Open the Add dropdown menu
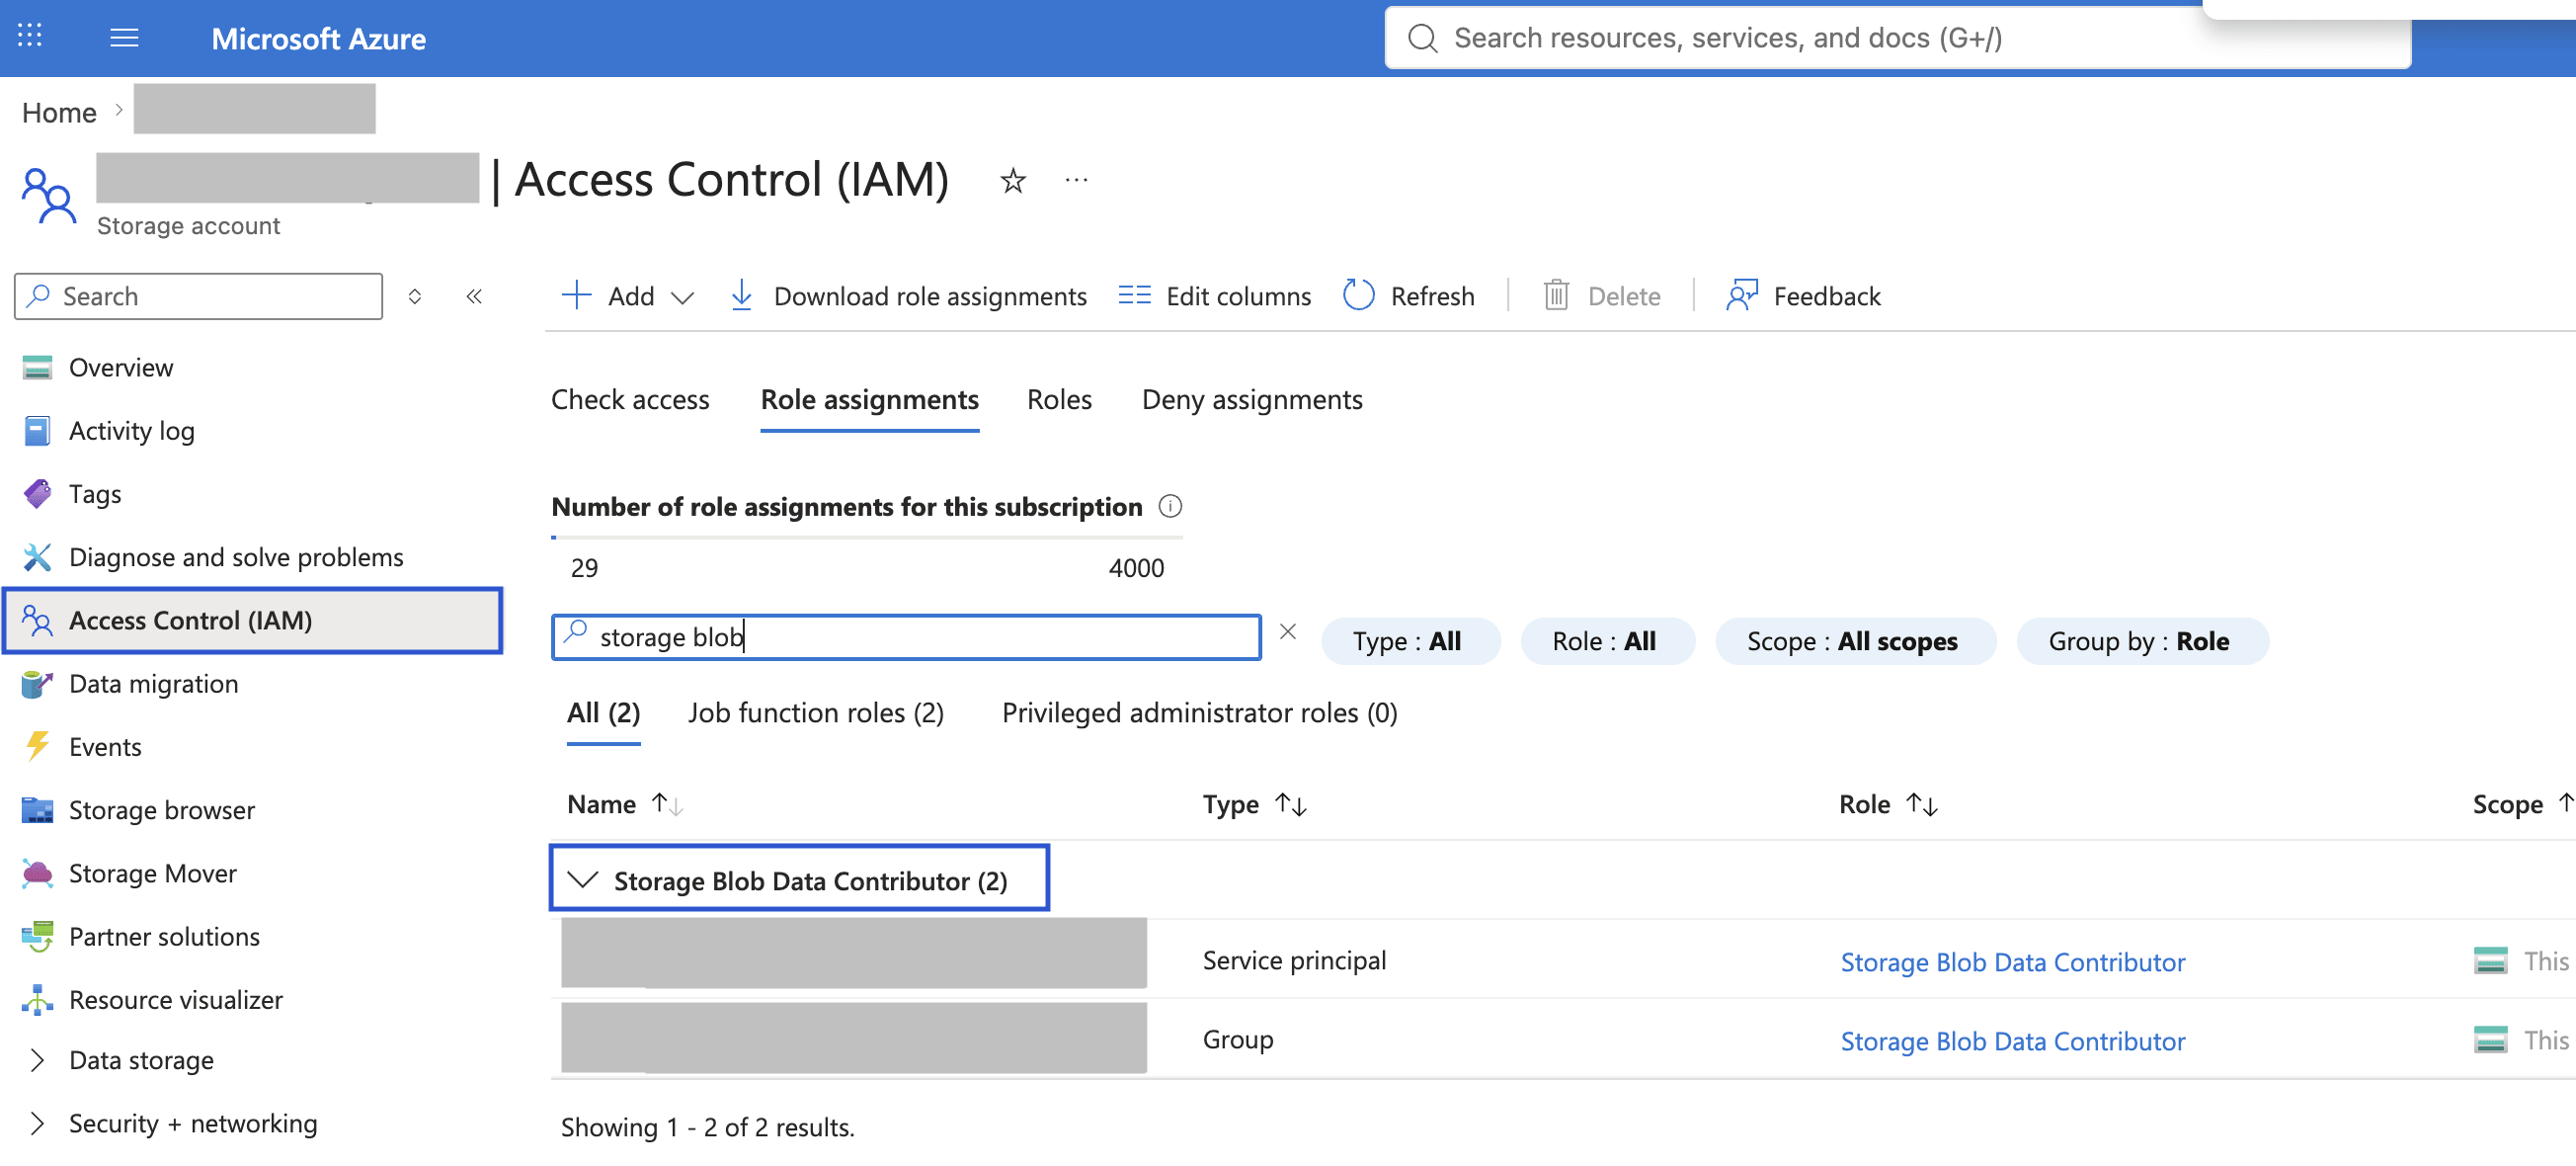The height and width of the screenshot is (1166, 2576). pyautogui.click(x=627, y=296)
